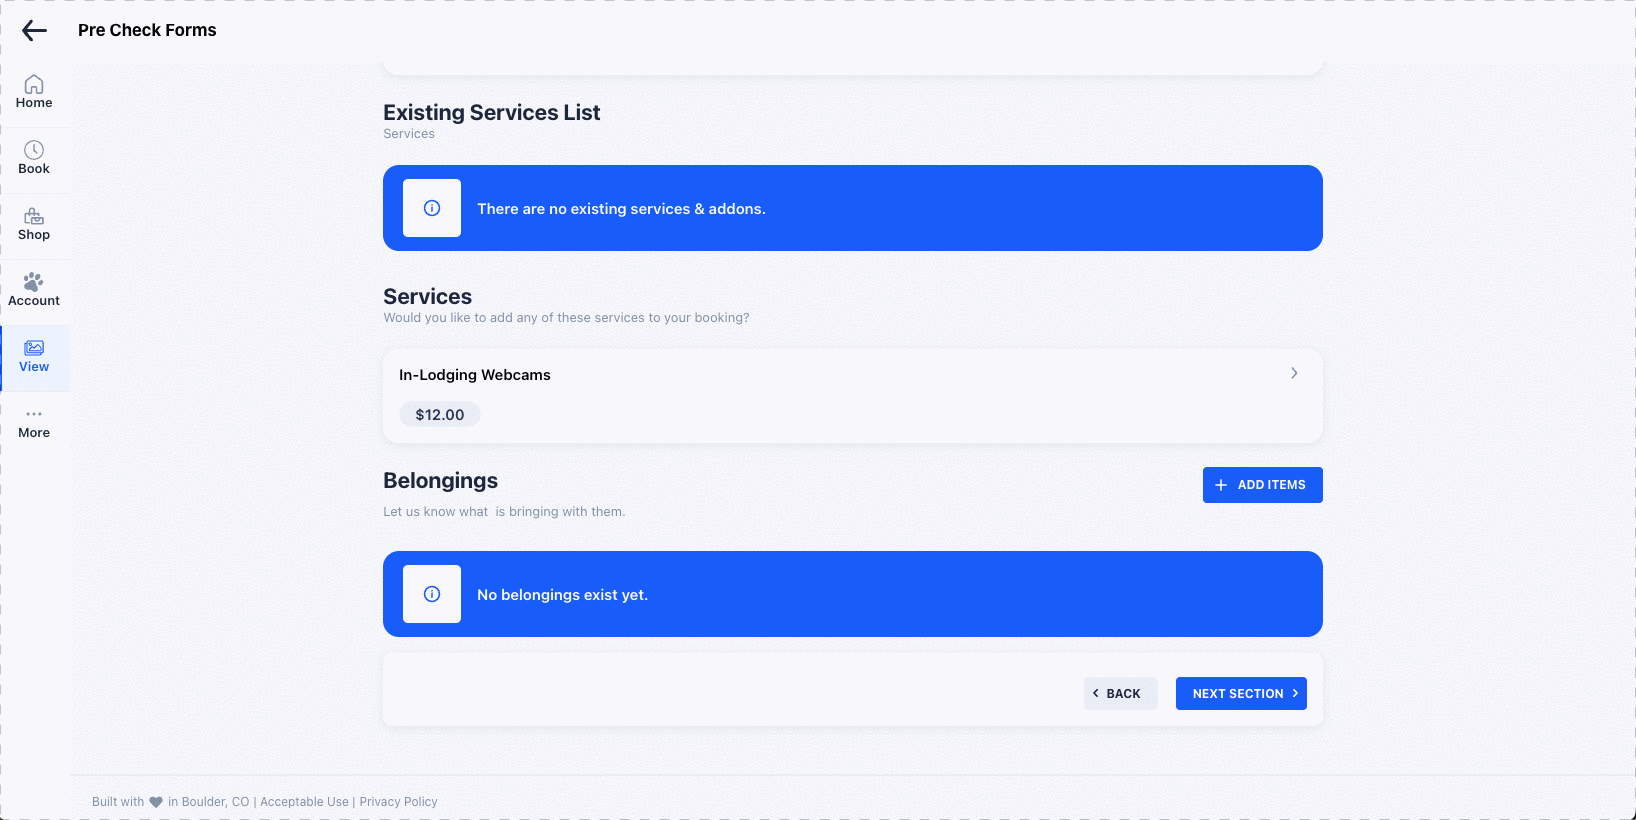
Task: Open the Privacy Policy link
Action: pyautogui.click(x=399, y=802)
